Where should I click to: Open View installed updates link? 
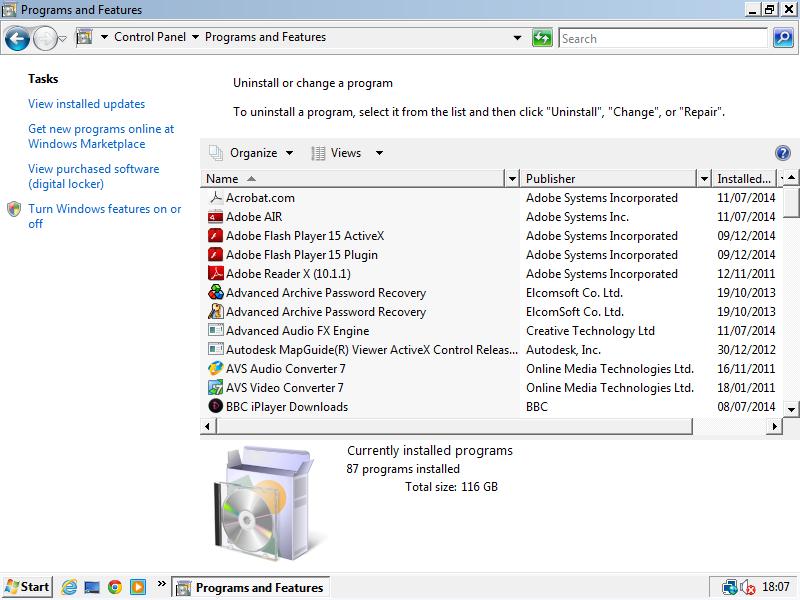tap(86, 104)
